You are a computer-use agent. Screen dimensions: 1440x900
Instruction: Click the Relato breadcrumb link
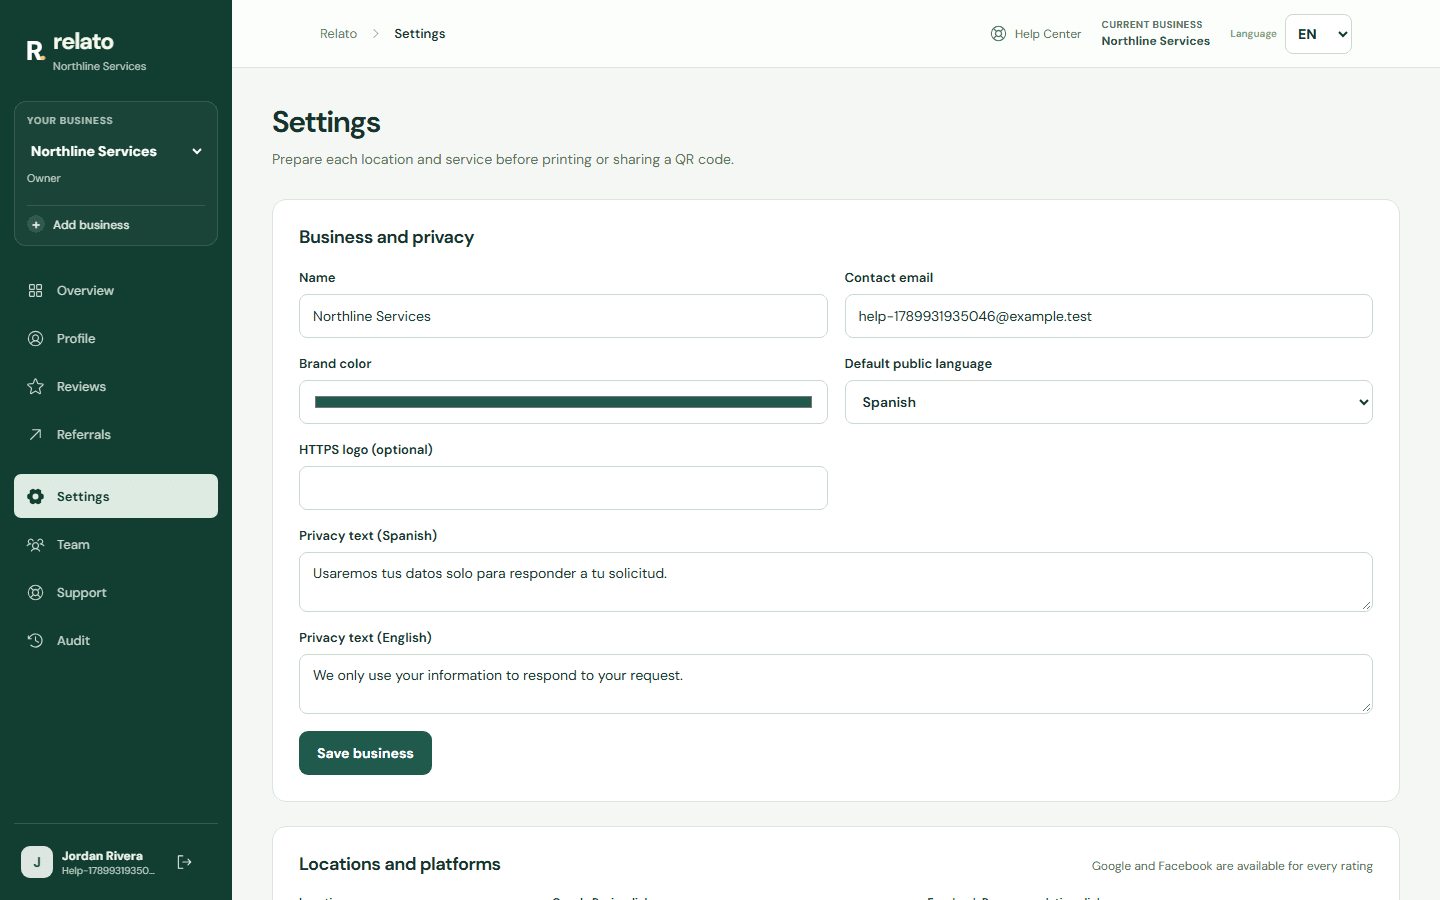click(x=338, y=34)
